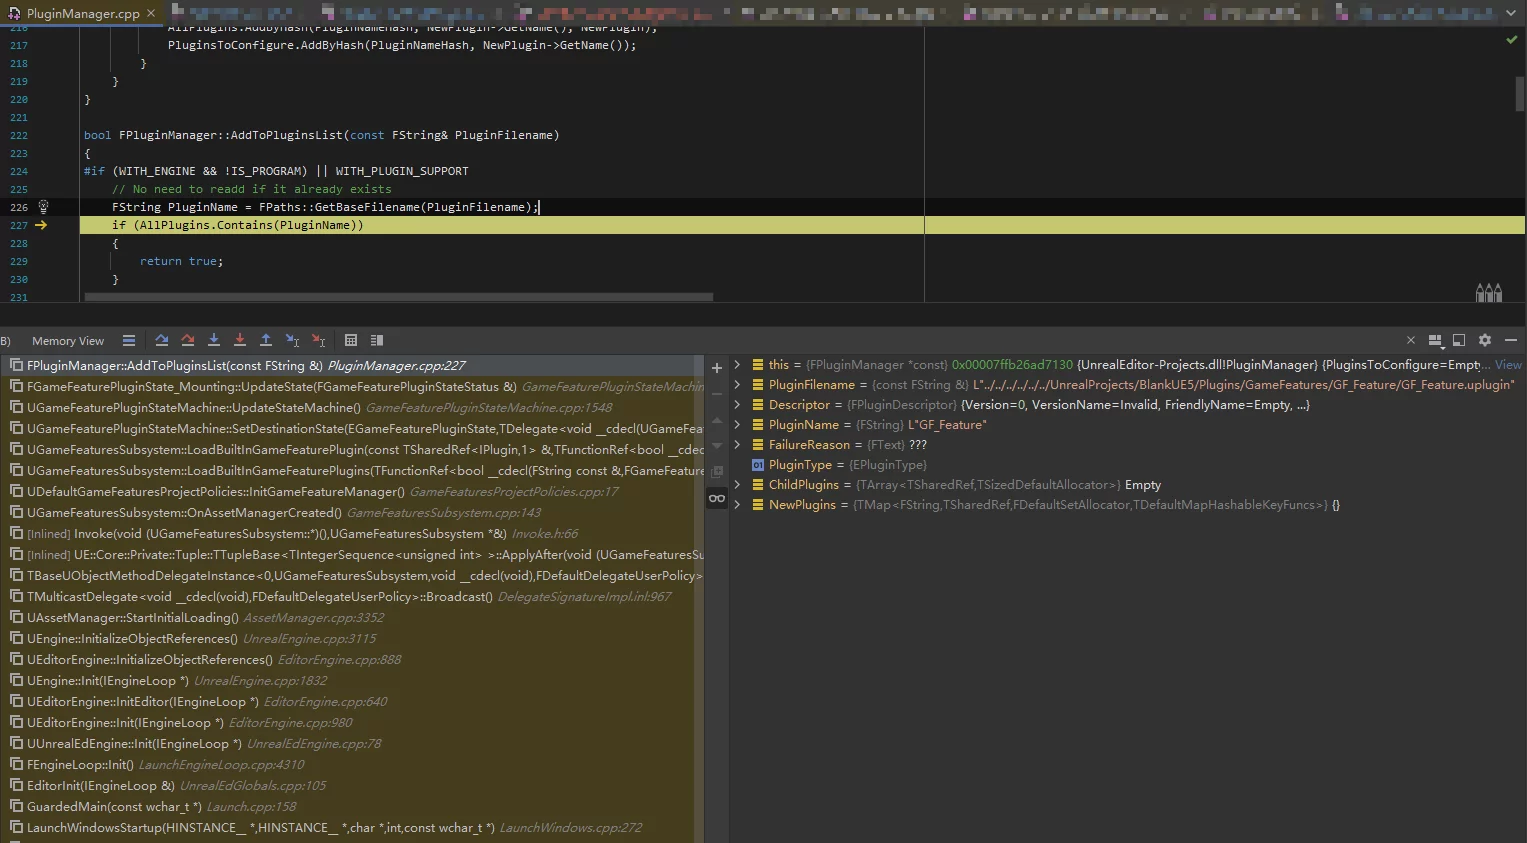
Task: Add a new watch with plus icon
Action: click(x=716, y=368)
